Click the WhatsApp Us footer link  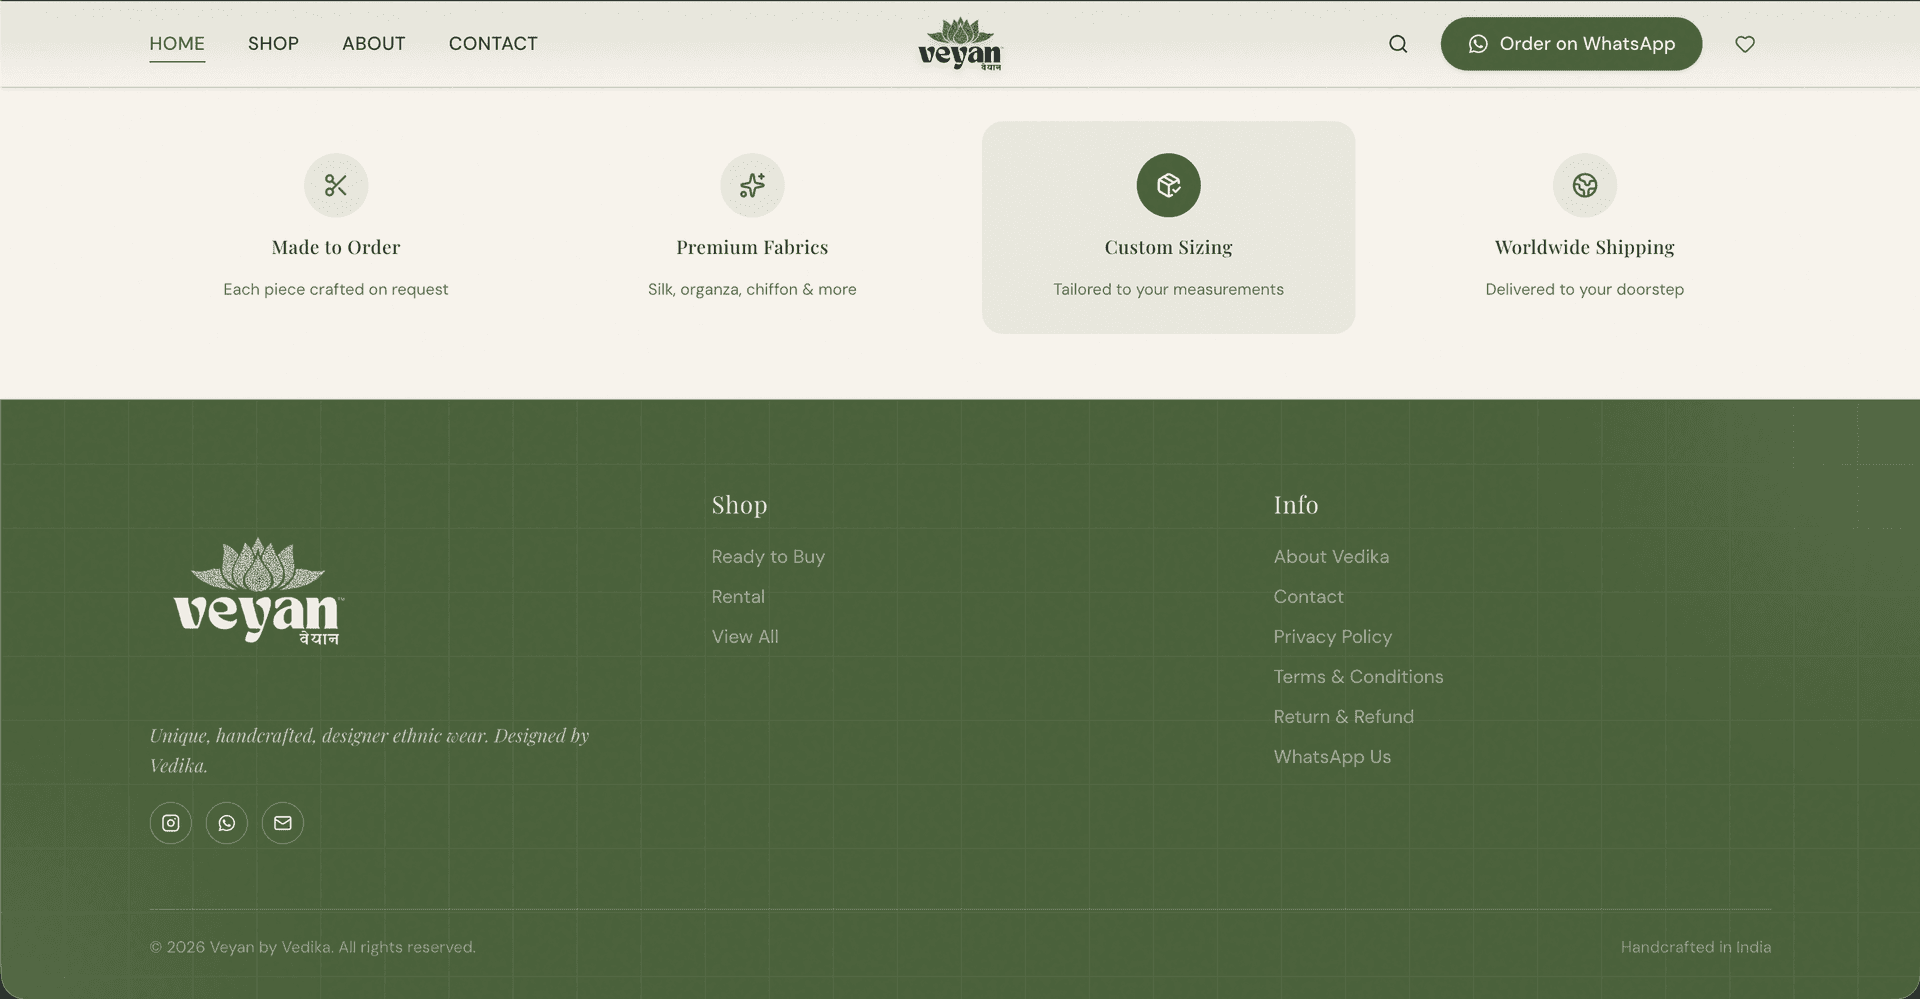pyautogui.click(x=1332, y=757)
